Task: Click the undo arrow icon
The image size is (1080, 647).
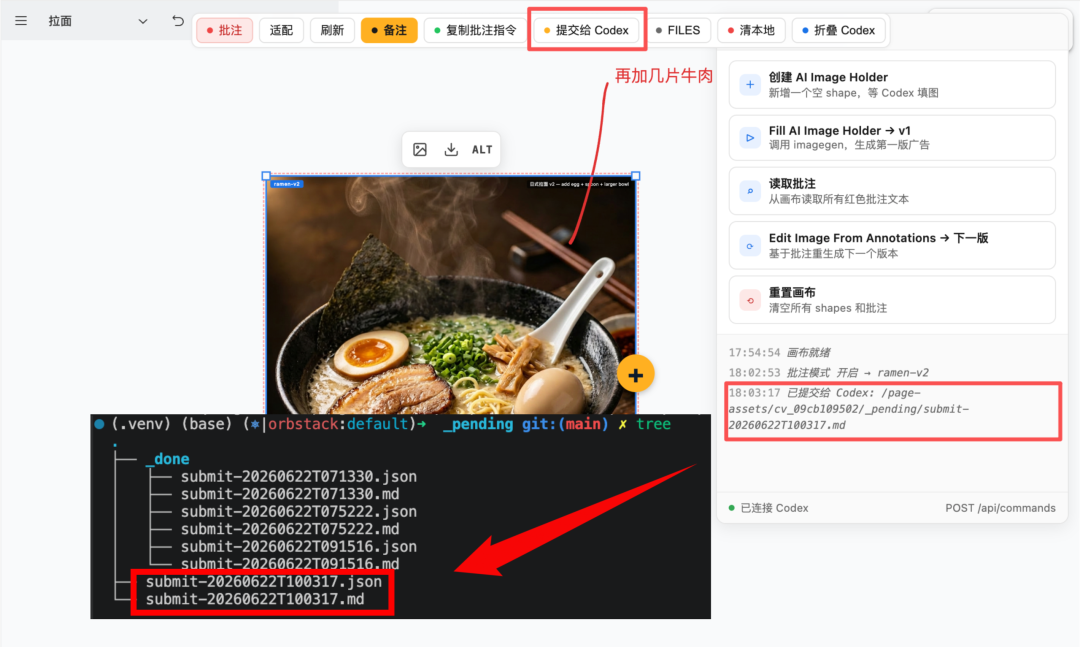Action: click(178, 21)
